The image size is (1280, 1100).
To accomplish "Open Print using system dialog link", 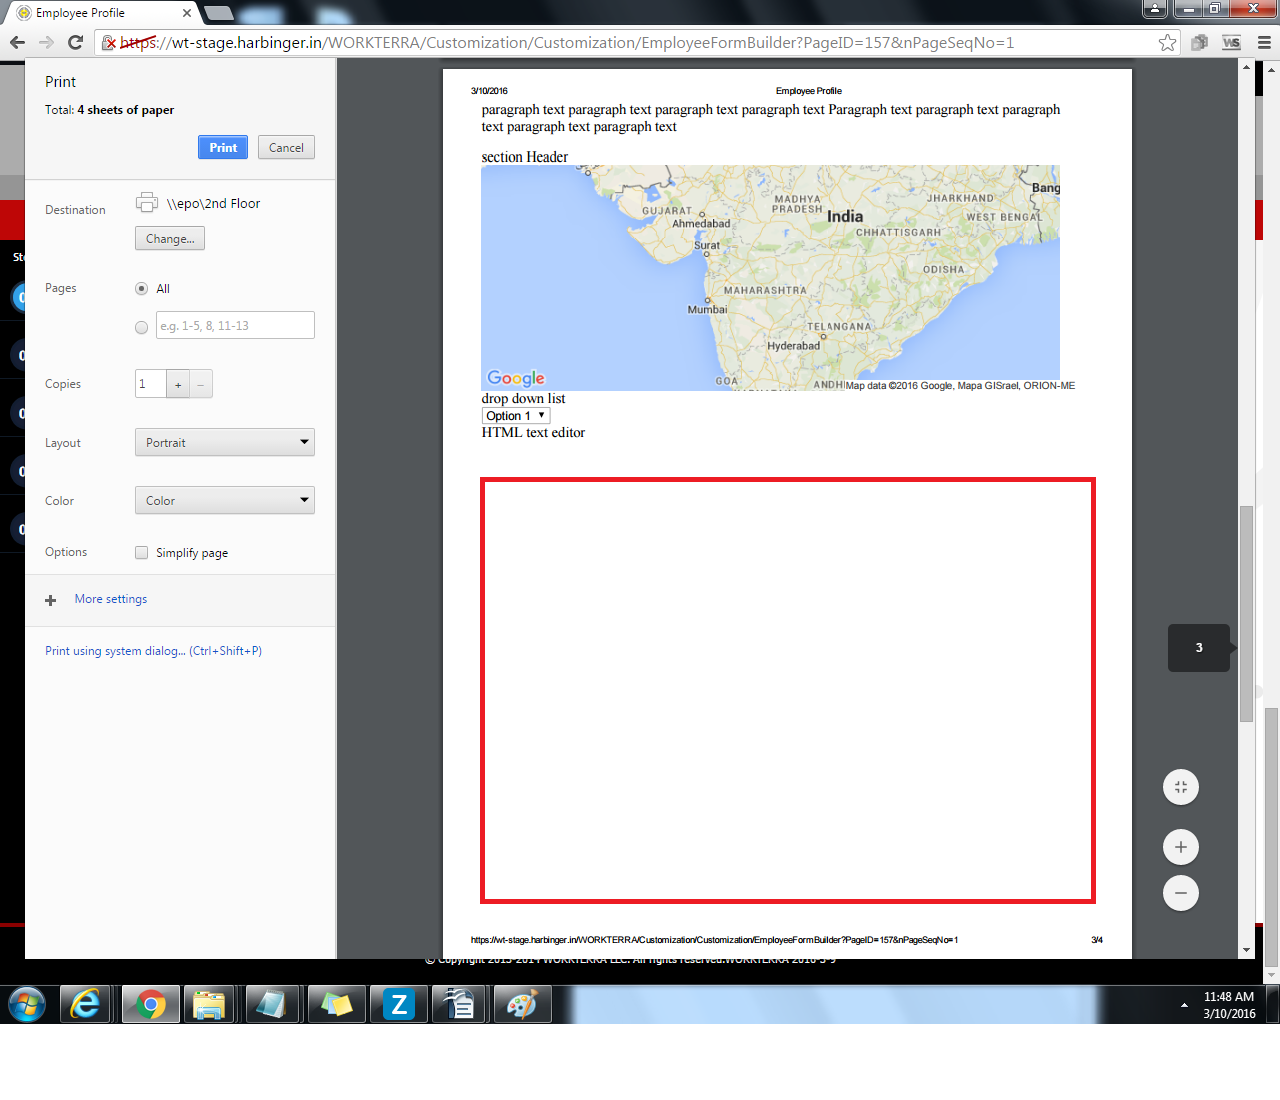I will pyautogui.click(x=153, y=651).
